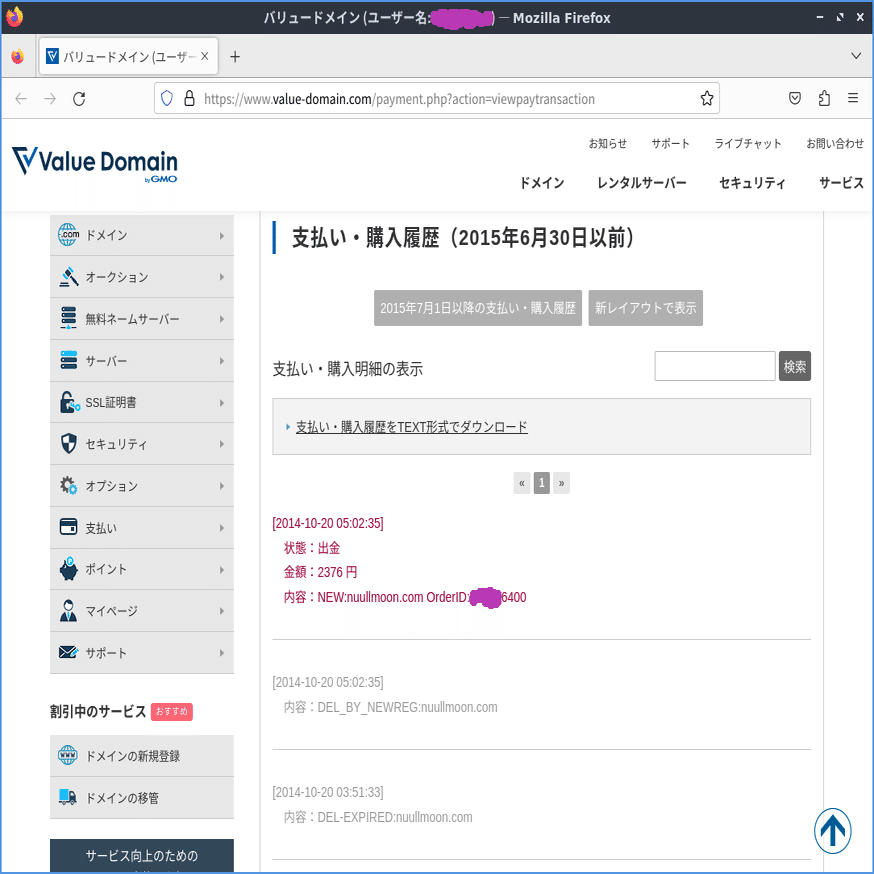Screen dimensions: 874x874
Task: Open the レンタルサーバー top navigation menu
Action: point(642,183)
